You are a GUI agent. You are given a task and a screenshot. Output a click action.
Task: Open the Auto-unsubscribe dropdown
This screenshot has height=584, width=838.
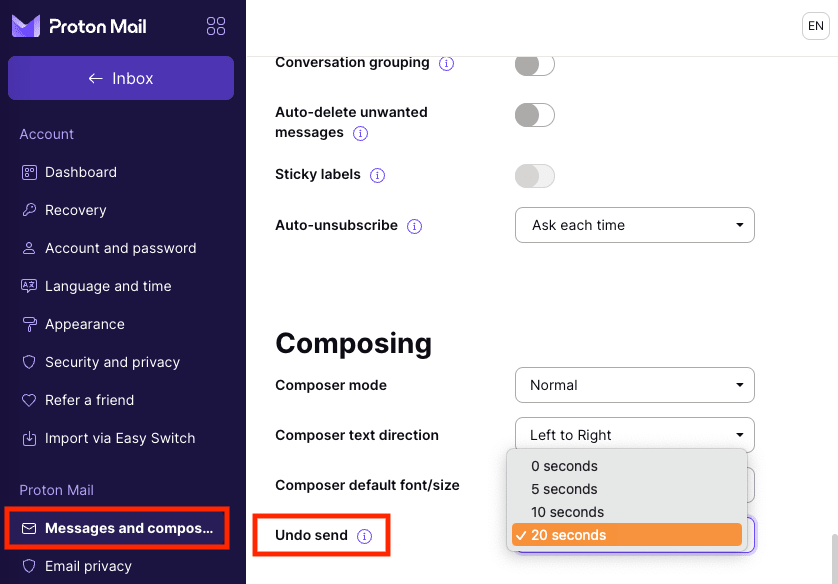634,225
